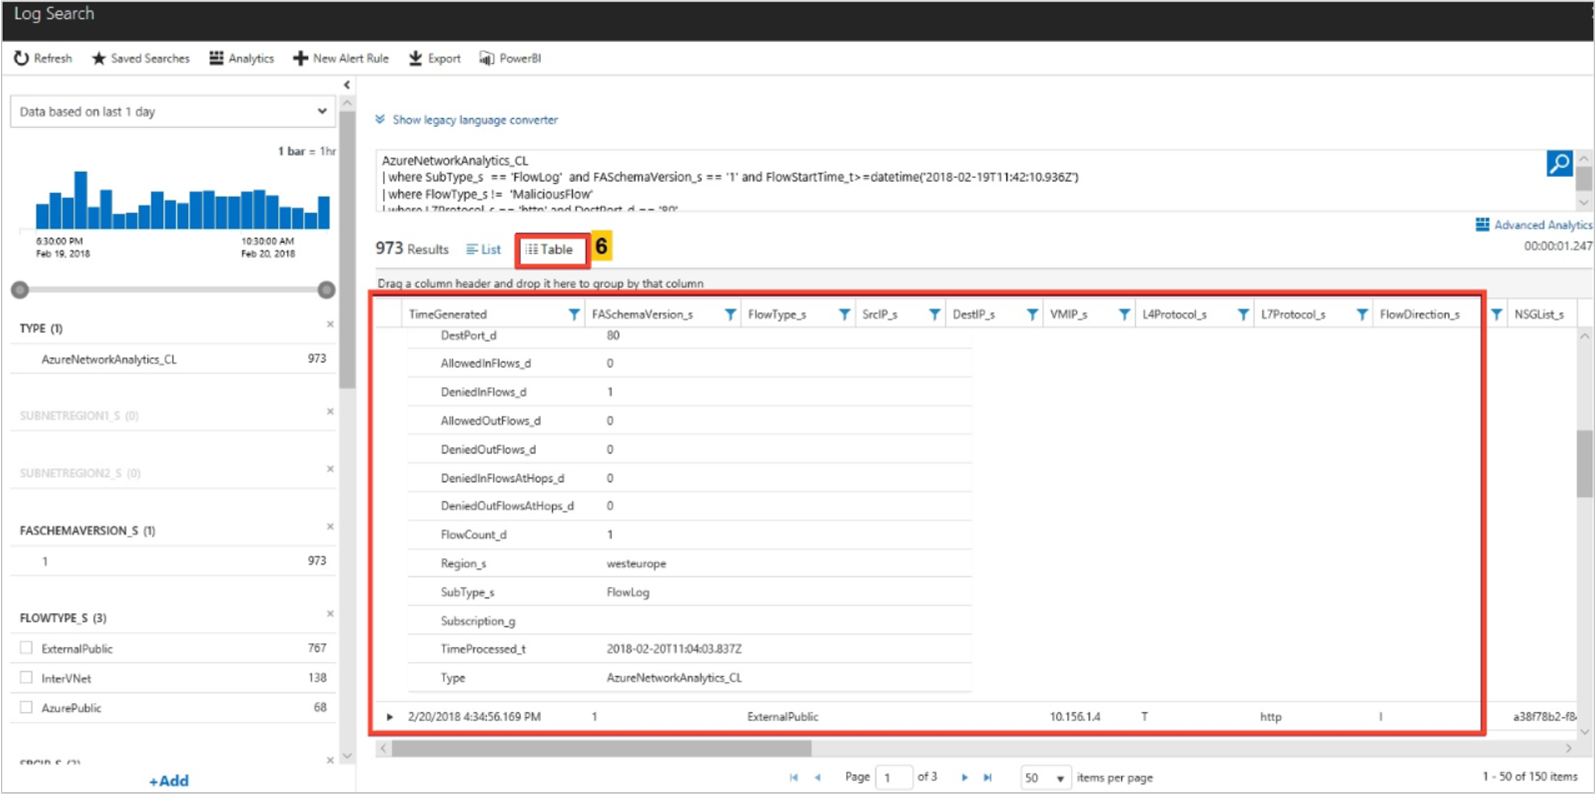Open PowerBI from the toolbar

(x=510, y=59)
